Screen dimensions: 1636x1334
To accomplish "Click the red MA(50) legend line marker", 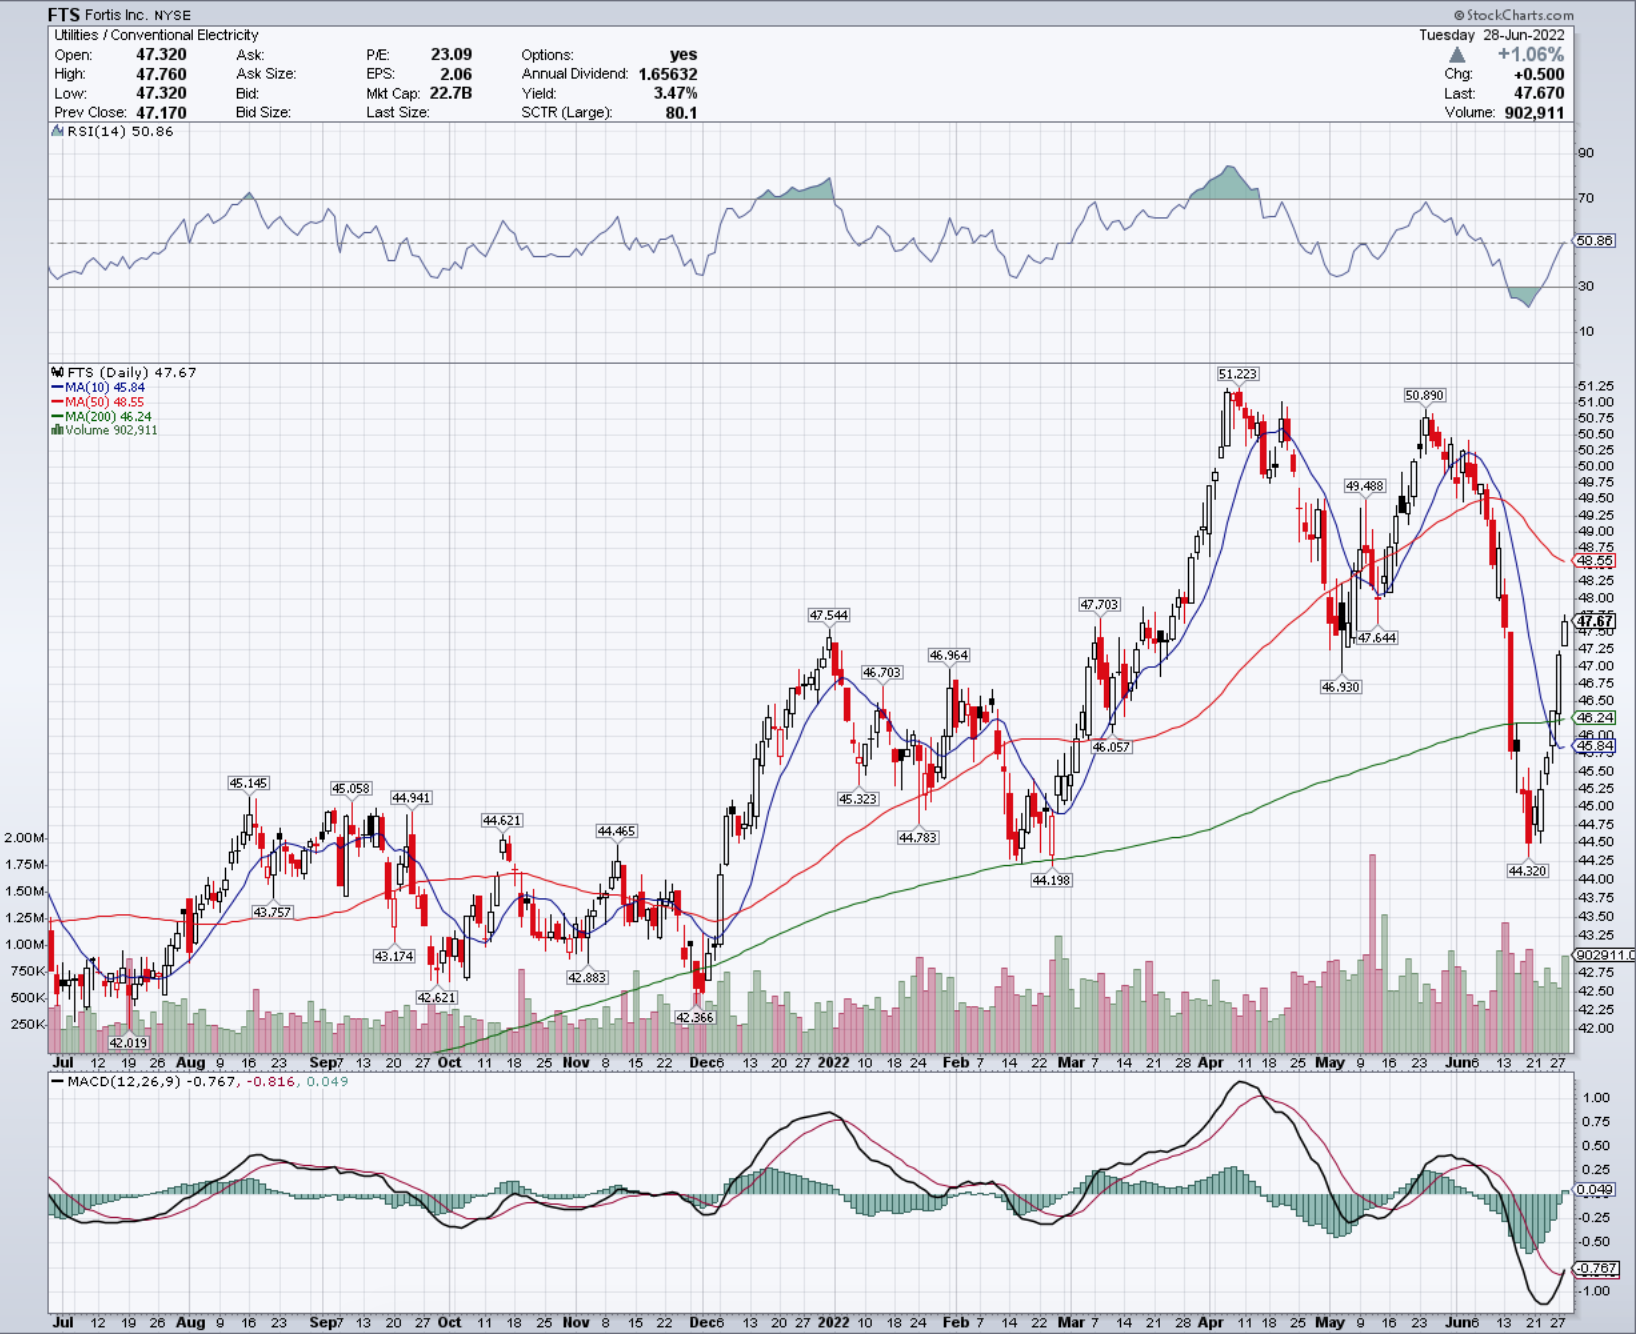I will (57, 402).
